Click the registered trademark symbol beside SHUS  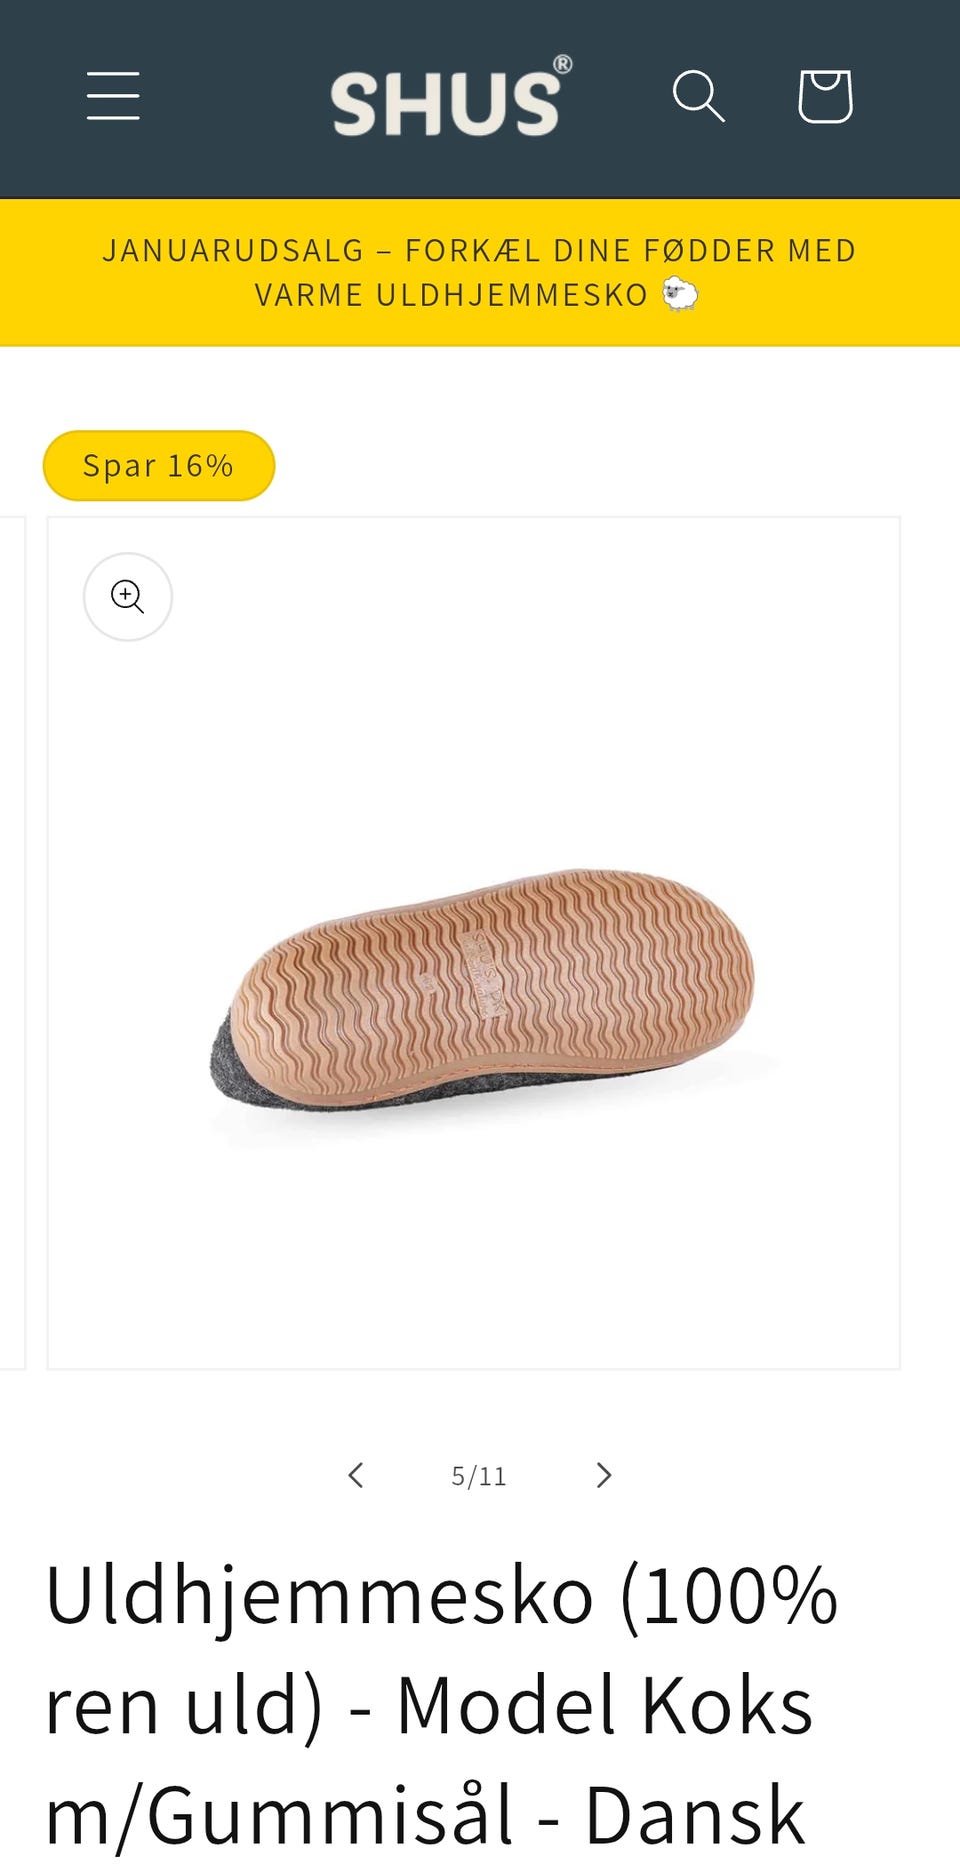(x=563, y=65)
